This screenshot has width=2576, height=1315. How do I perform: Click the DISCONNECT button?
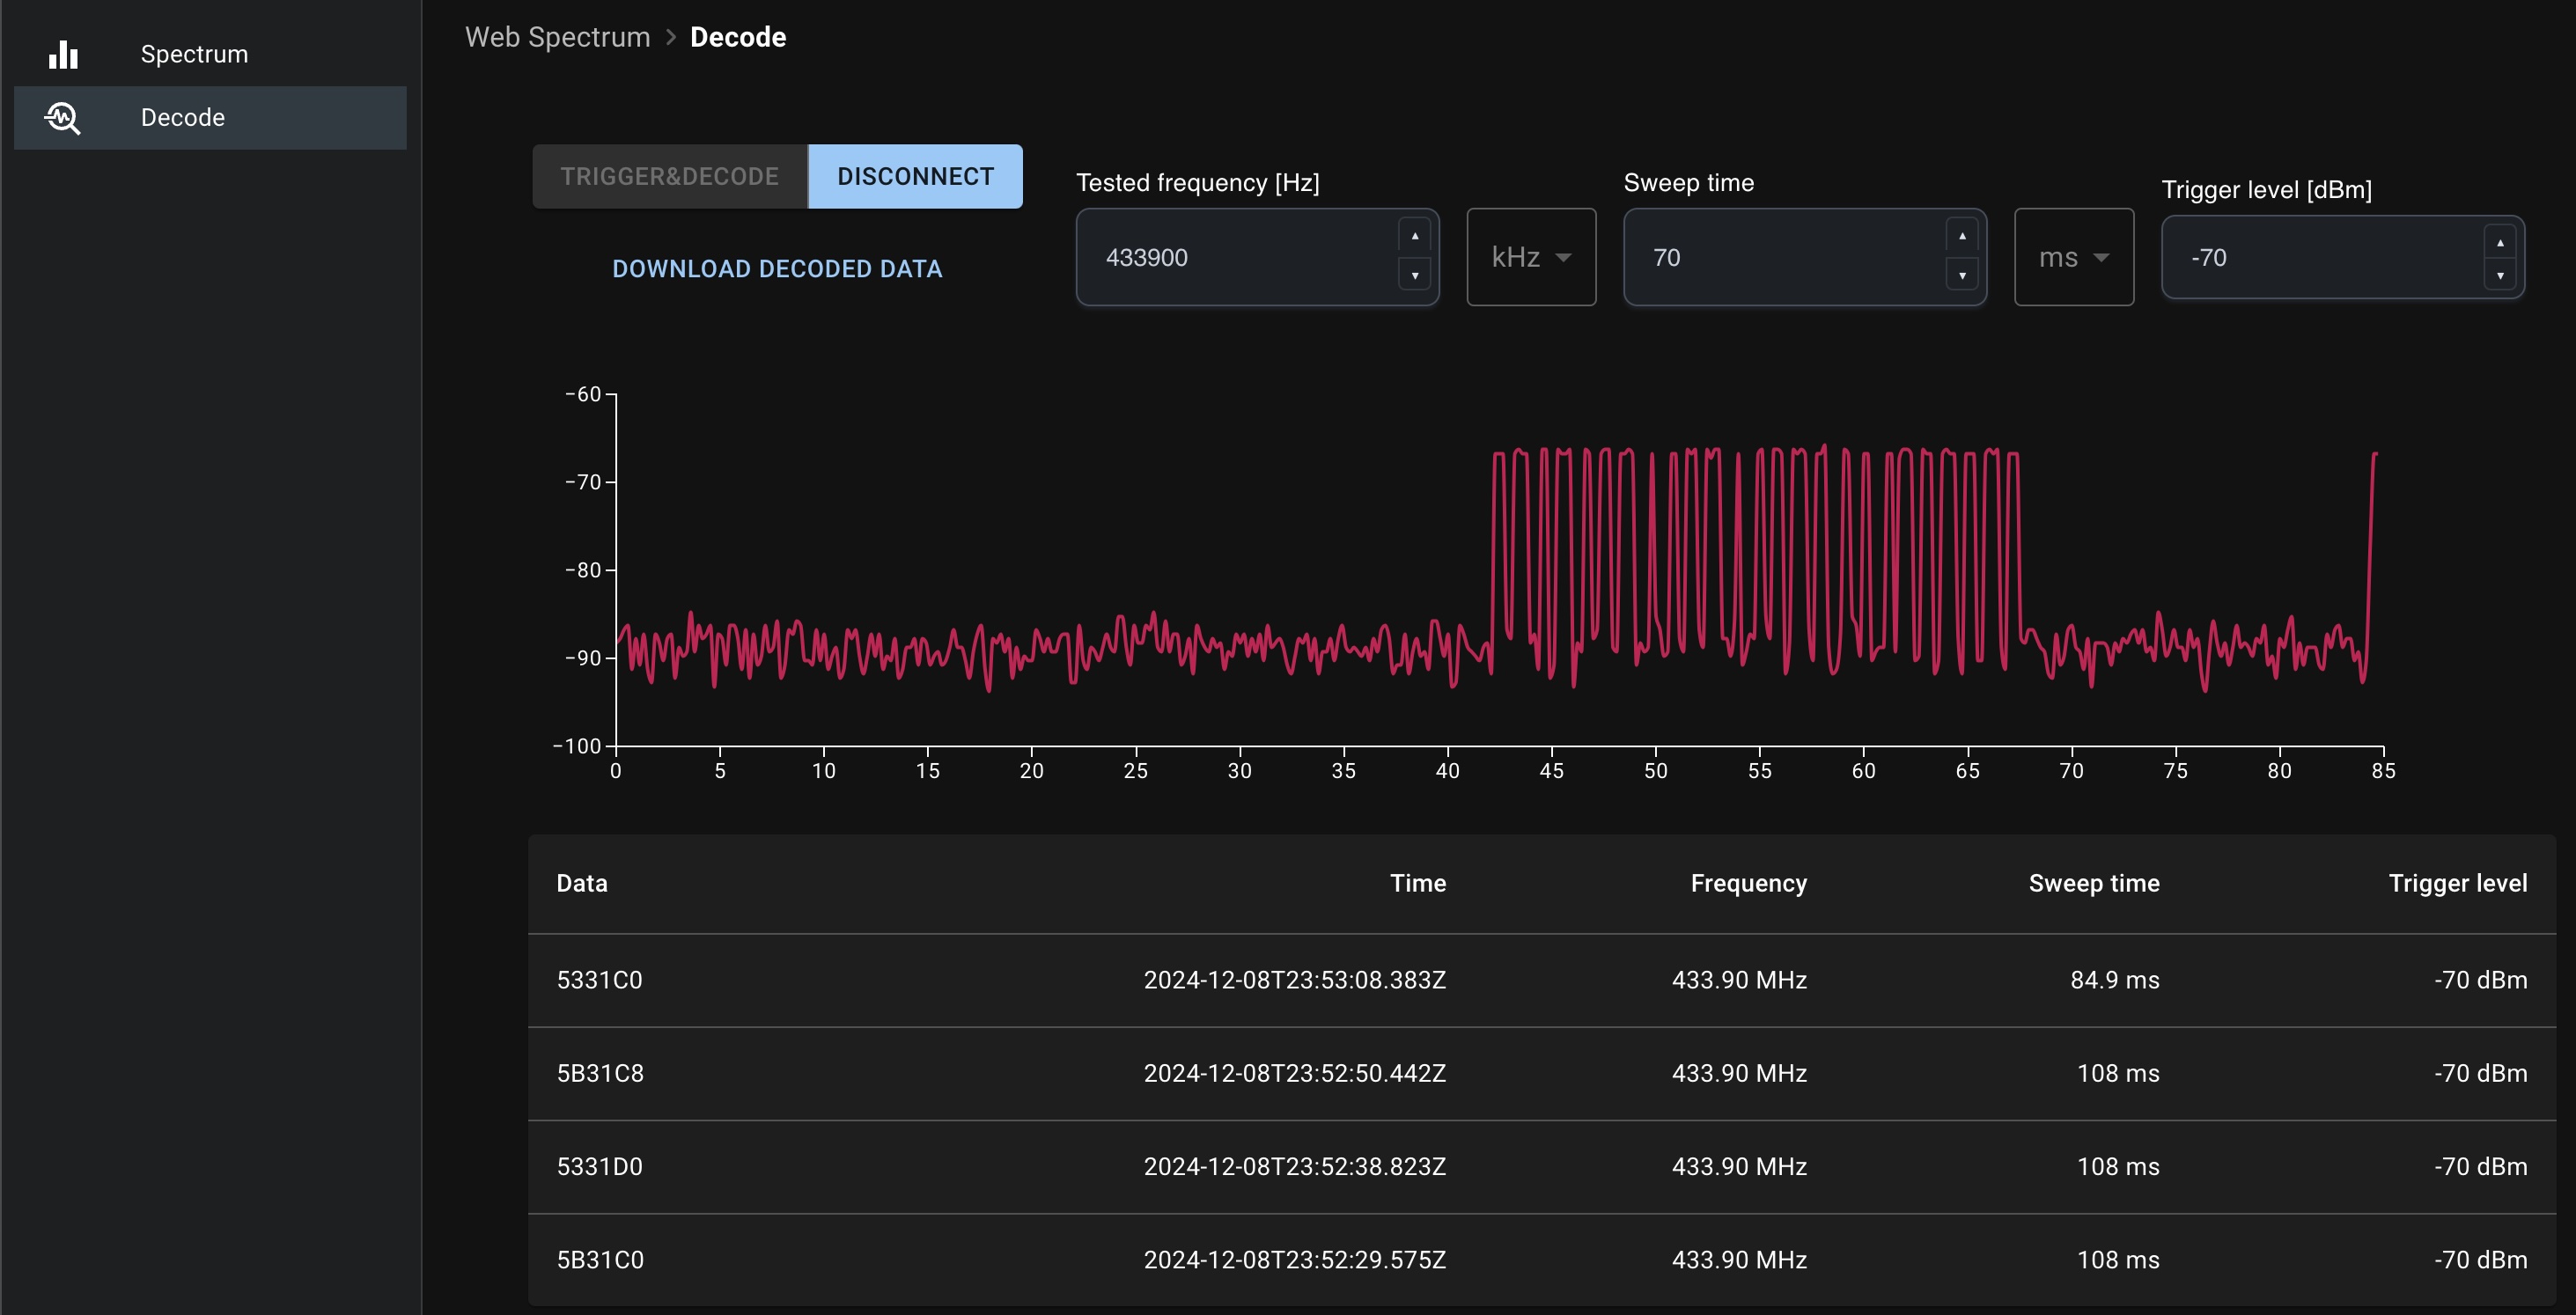tap(915, 176)
